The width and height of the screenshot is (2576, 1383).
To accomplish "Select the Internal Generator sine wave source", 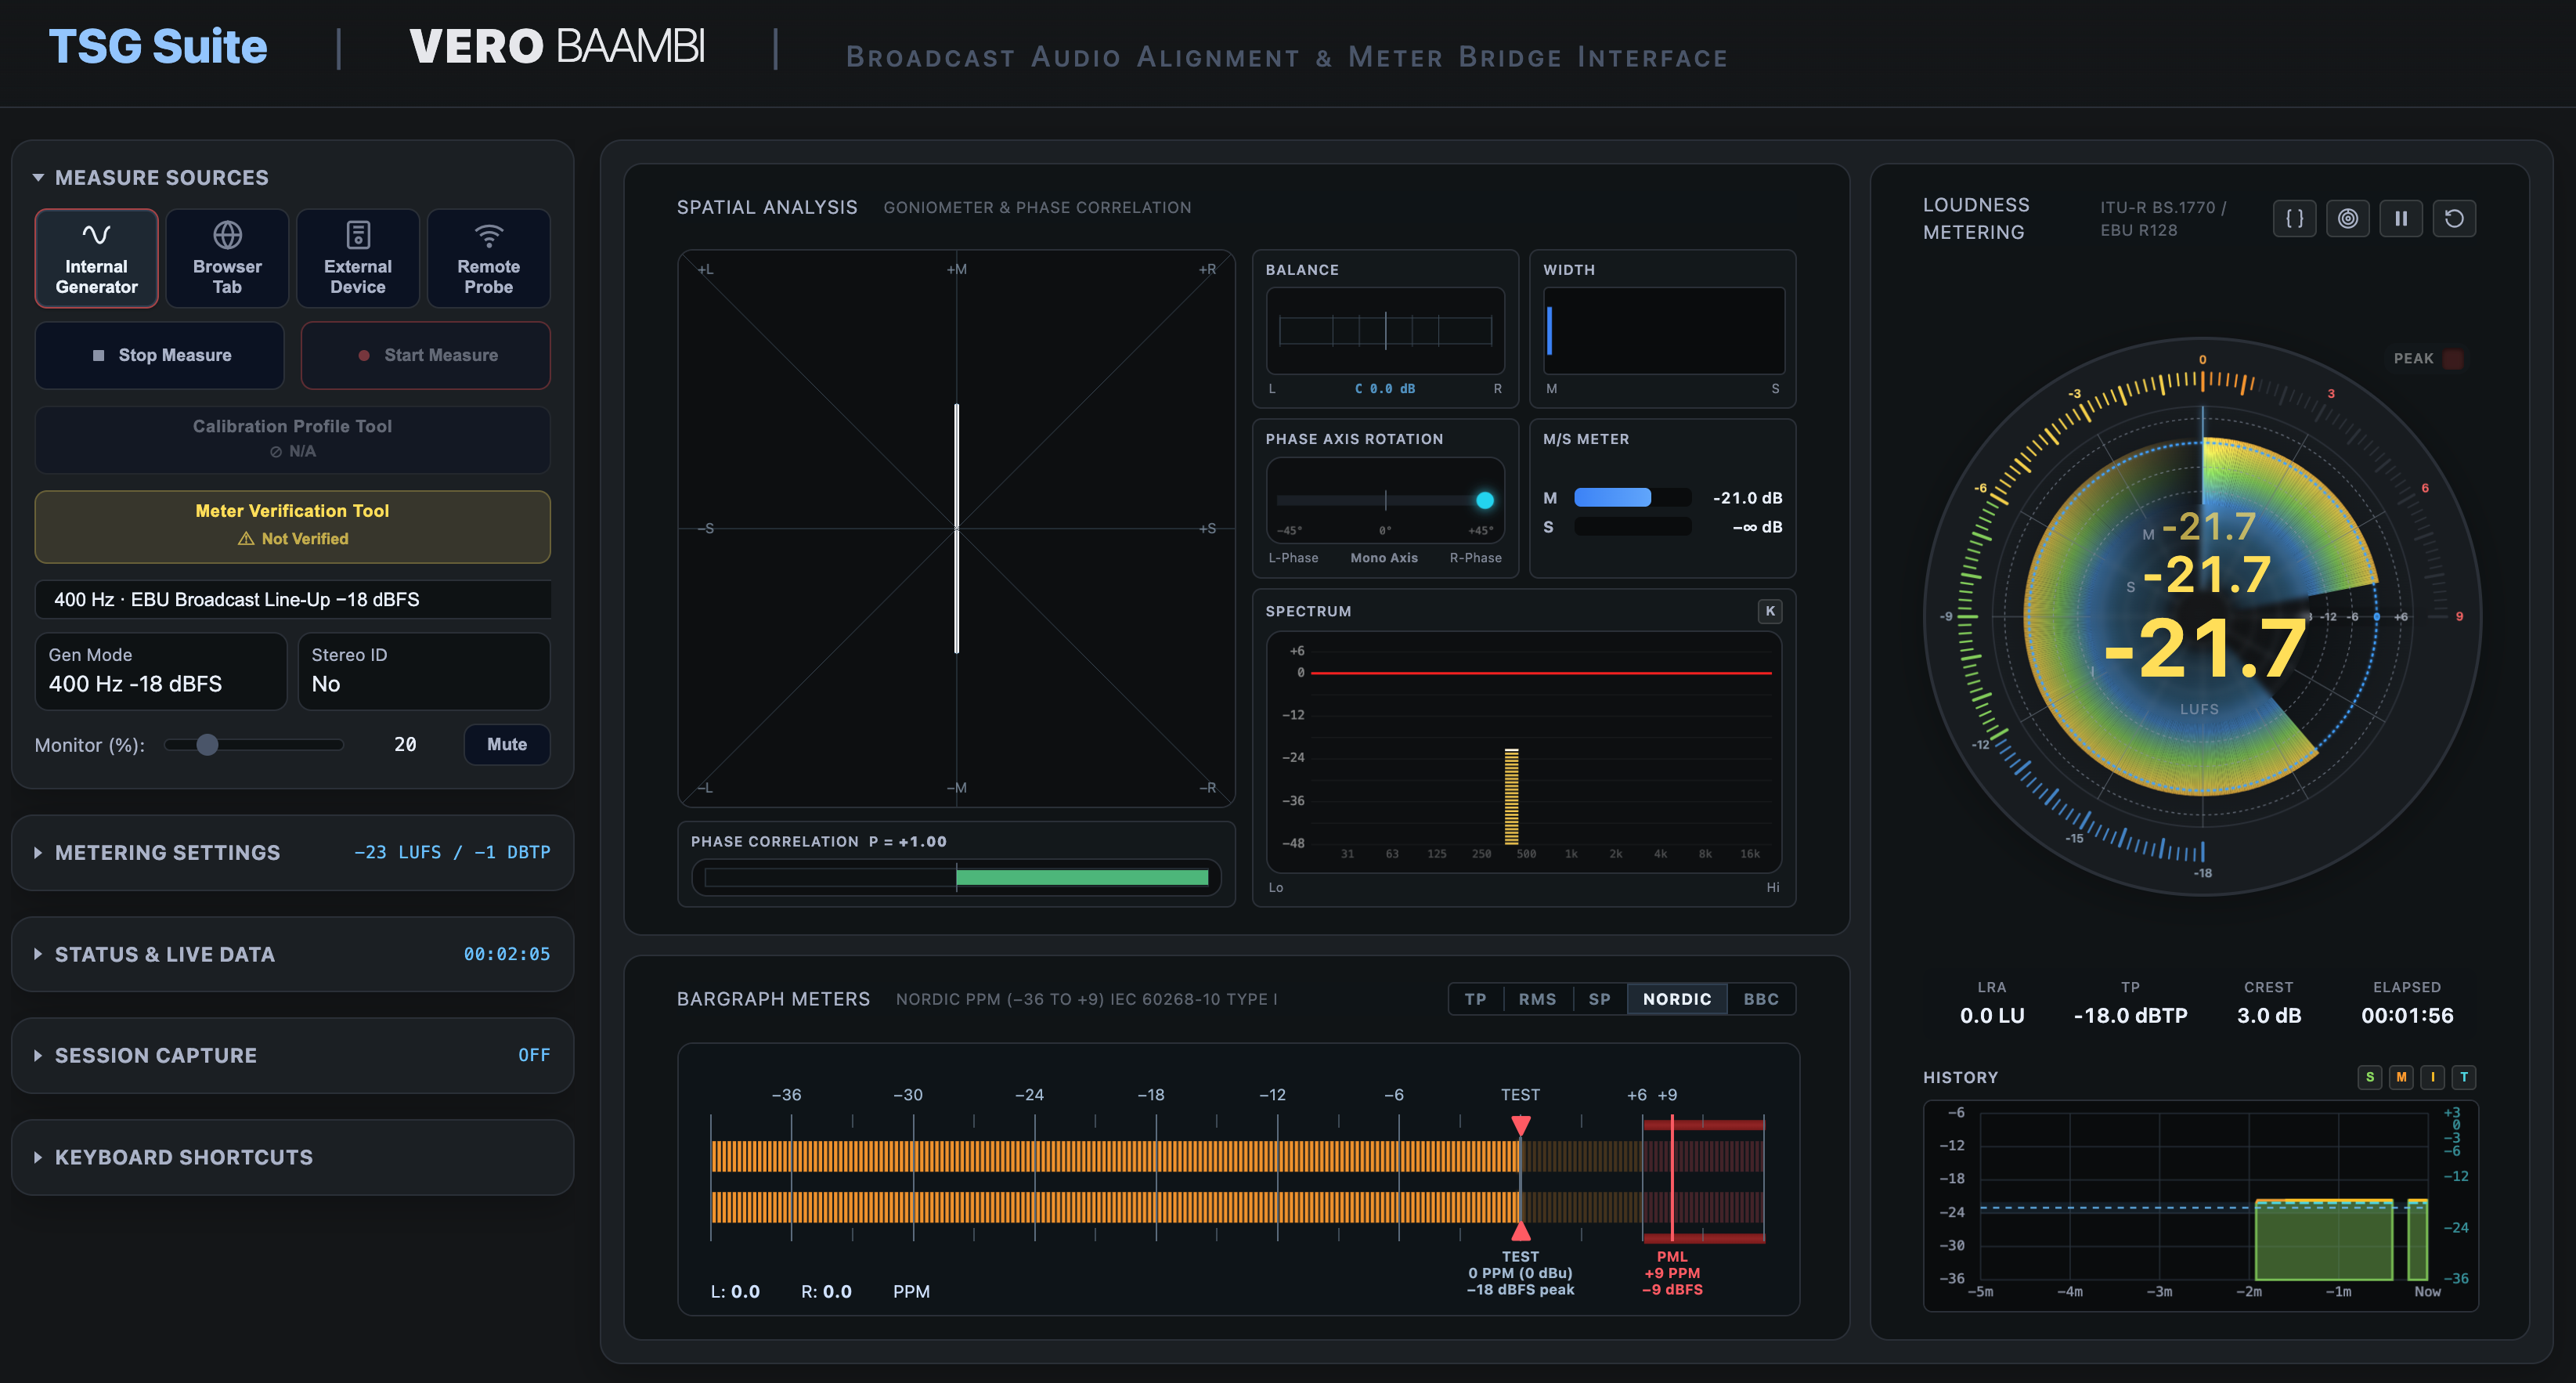I will tap(96, 258).
